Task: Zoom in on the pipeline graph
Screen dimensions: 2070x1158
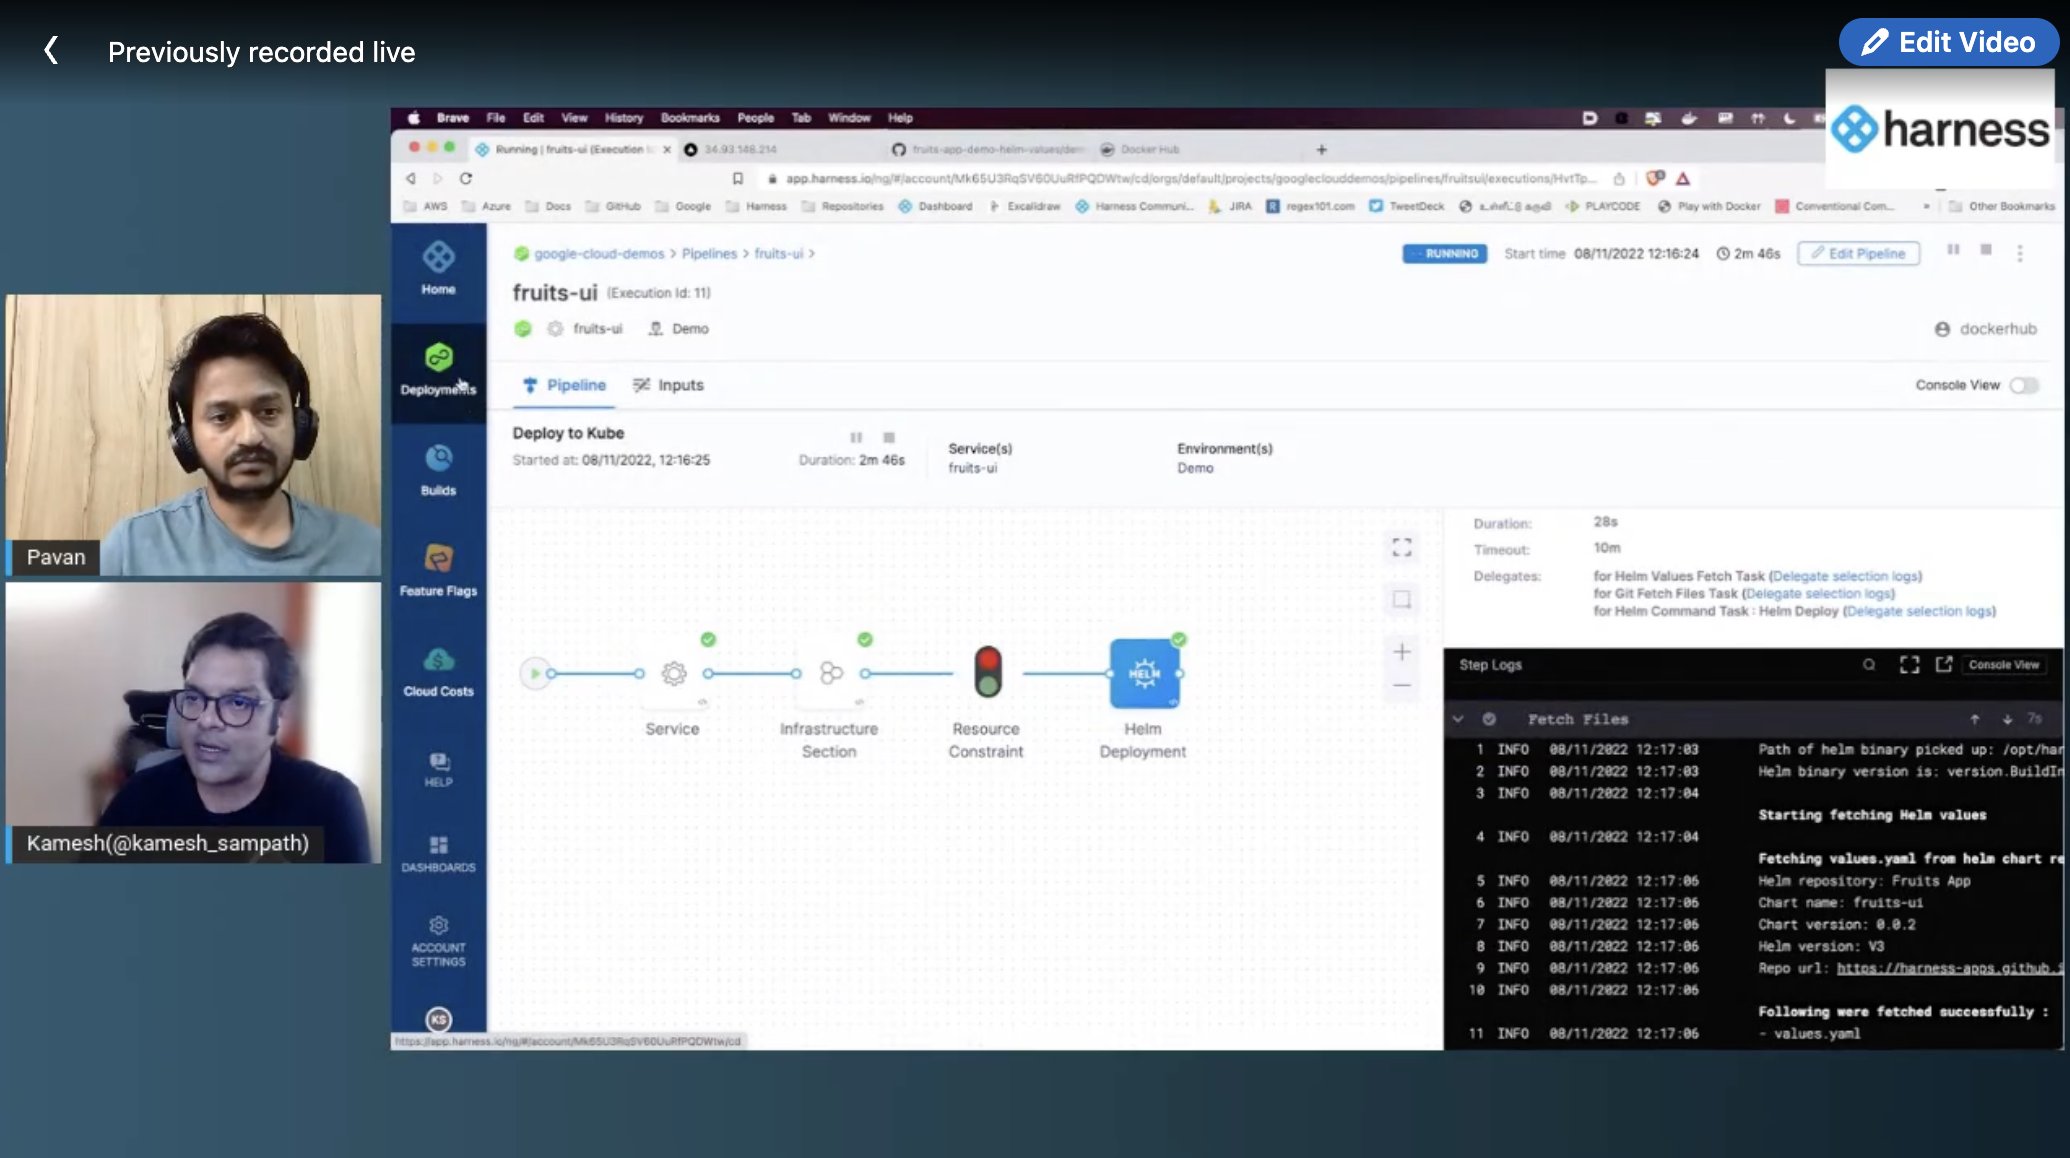Action: [x=1402, y=652]
